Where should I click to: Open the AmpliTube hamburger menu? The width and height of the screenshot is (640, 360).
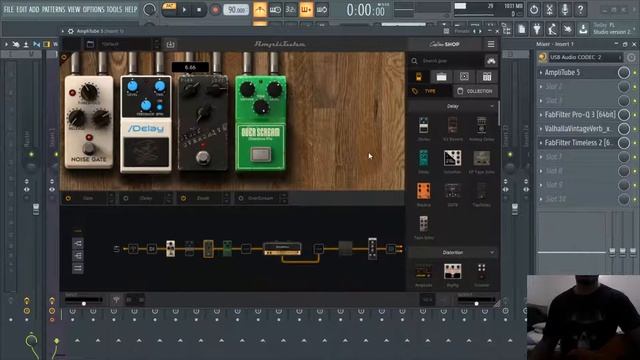click(491, 44)
